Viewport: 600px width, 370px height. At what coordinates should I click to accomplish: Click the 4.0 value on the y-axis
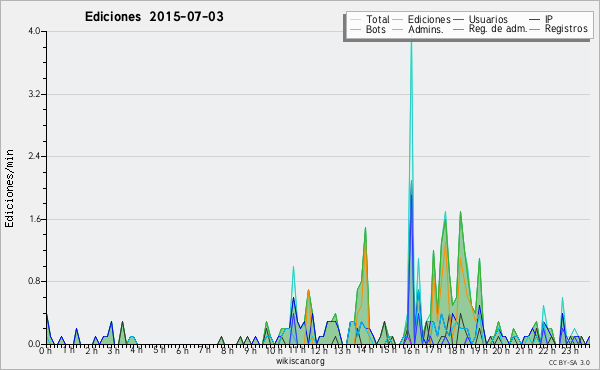click(34, 31)
